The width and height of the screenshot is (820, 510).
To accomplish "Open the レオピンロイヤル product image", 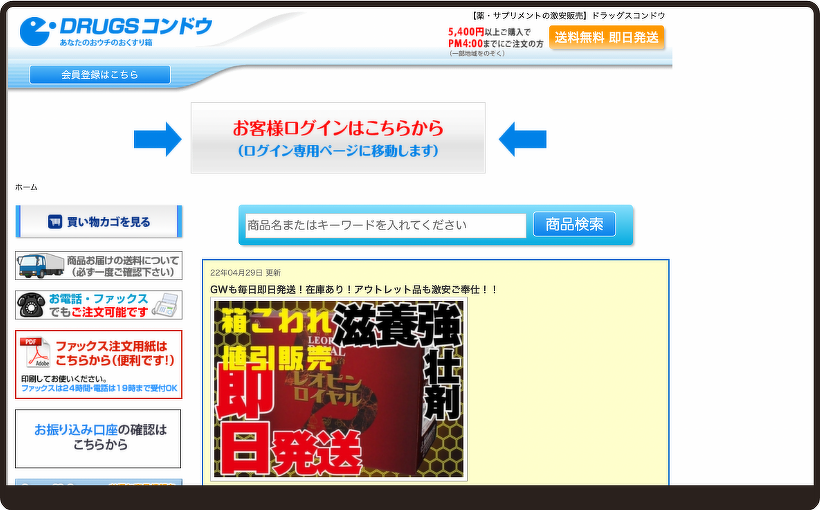I will [x=338, y=389].
